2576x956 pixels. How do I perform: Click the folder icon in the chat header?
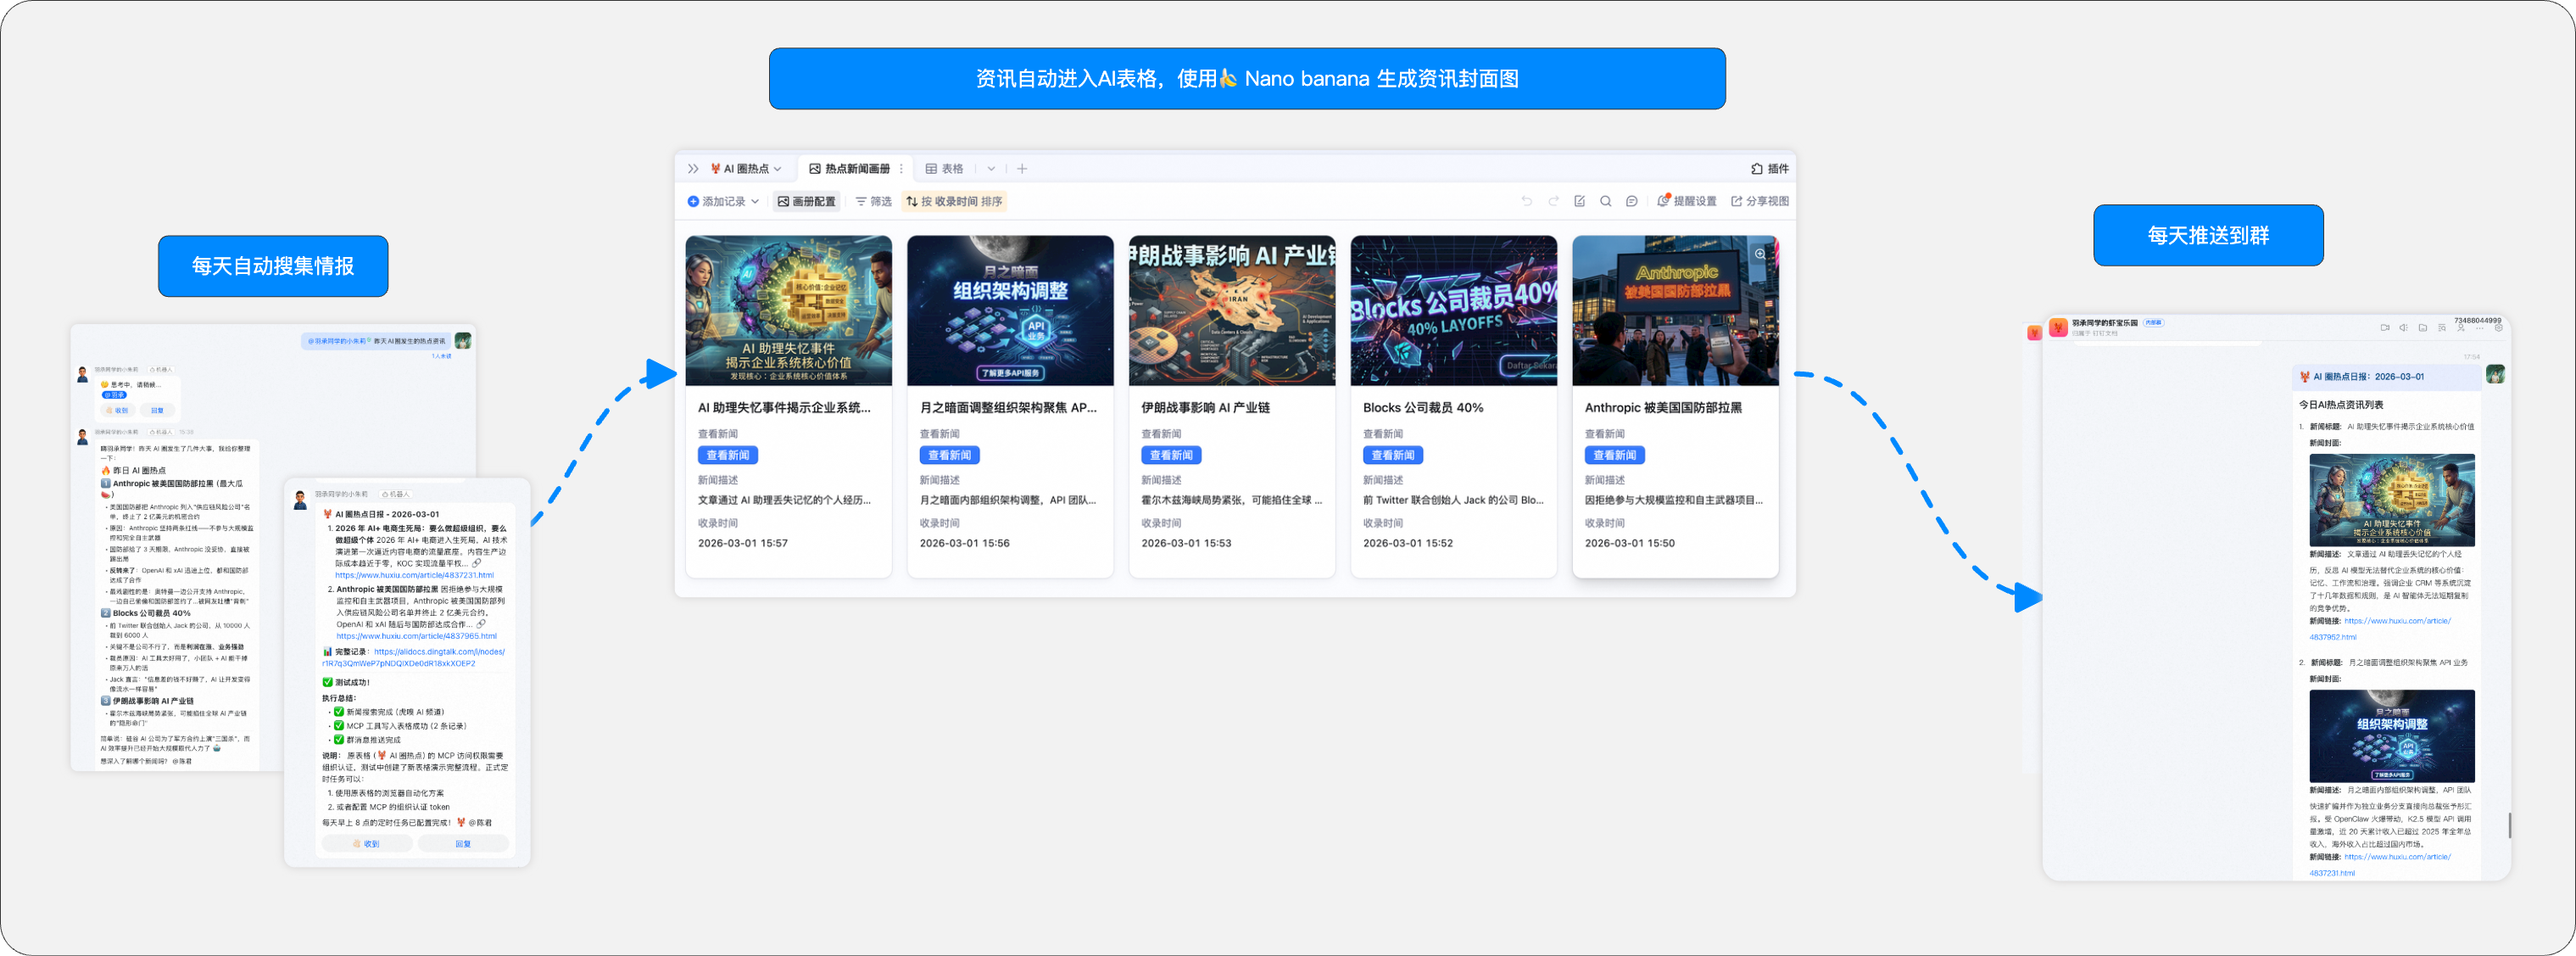coord(2424,328)
